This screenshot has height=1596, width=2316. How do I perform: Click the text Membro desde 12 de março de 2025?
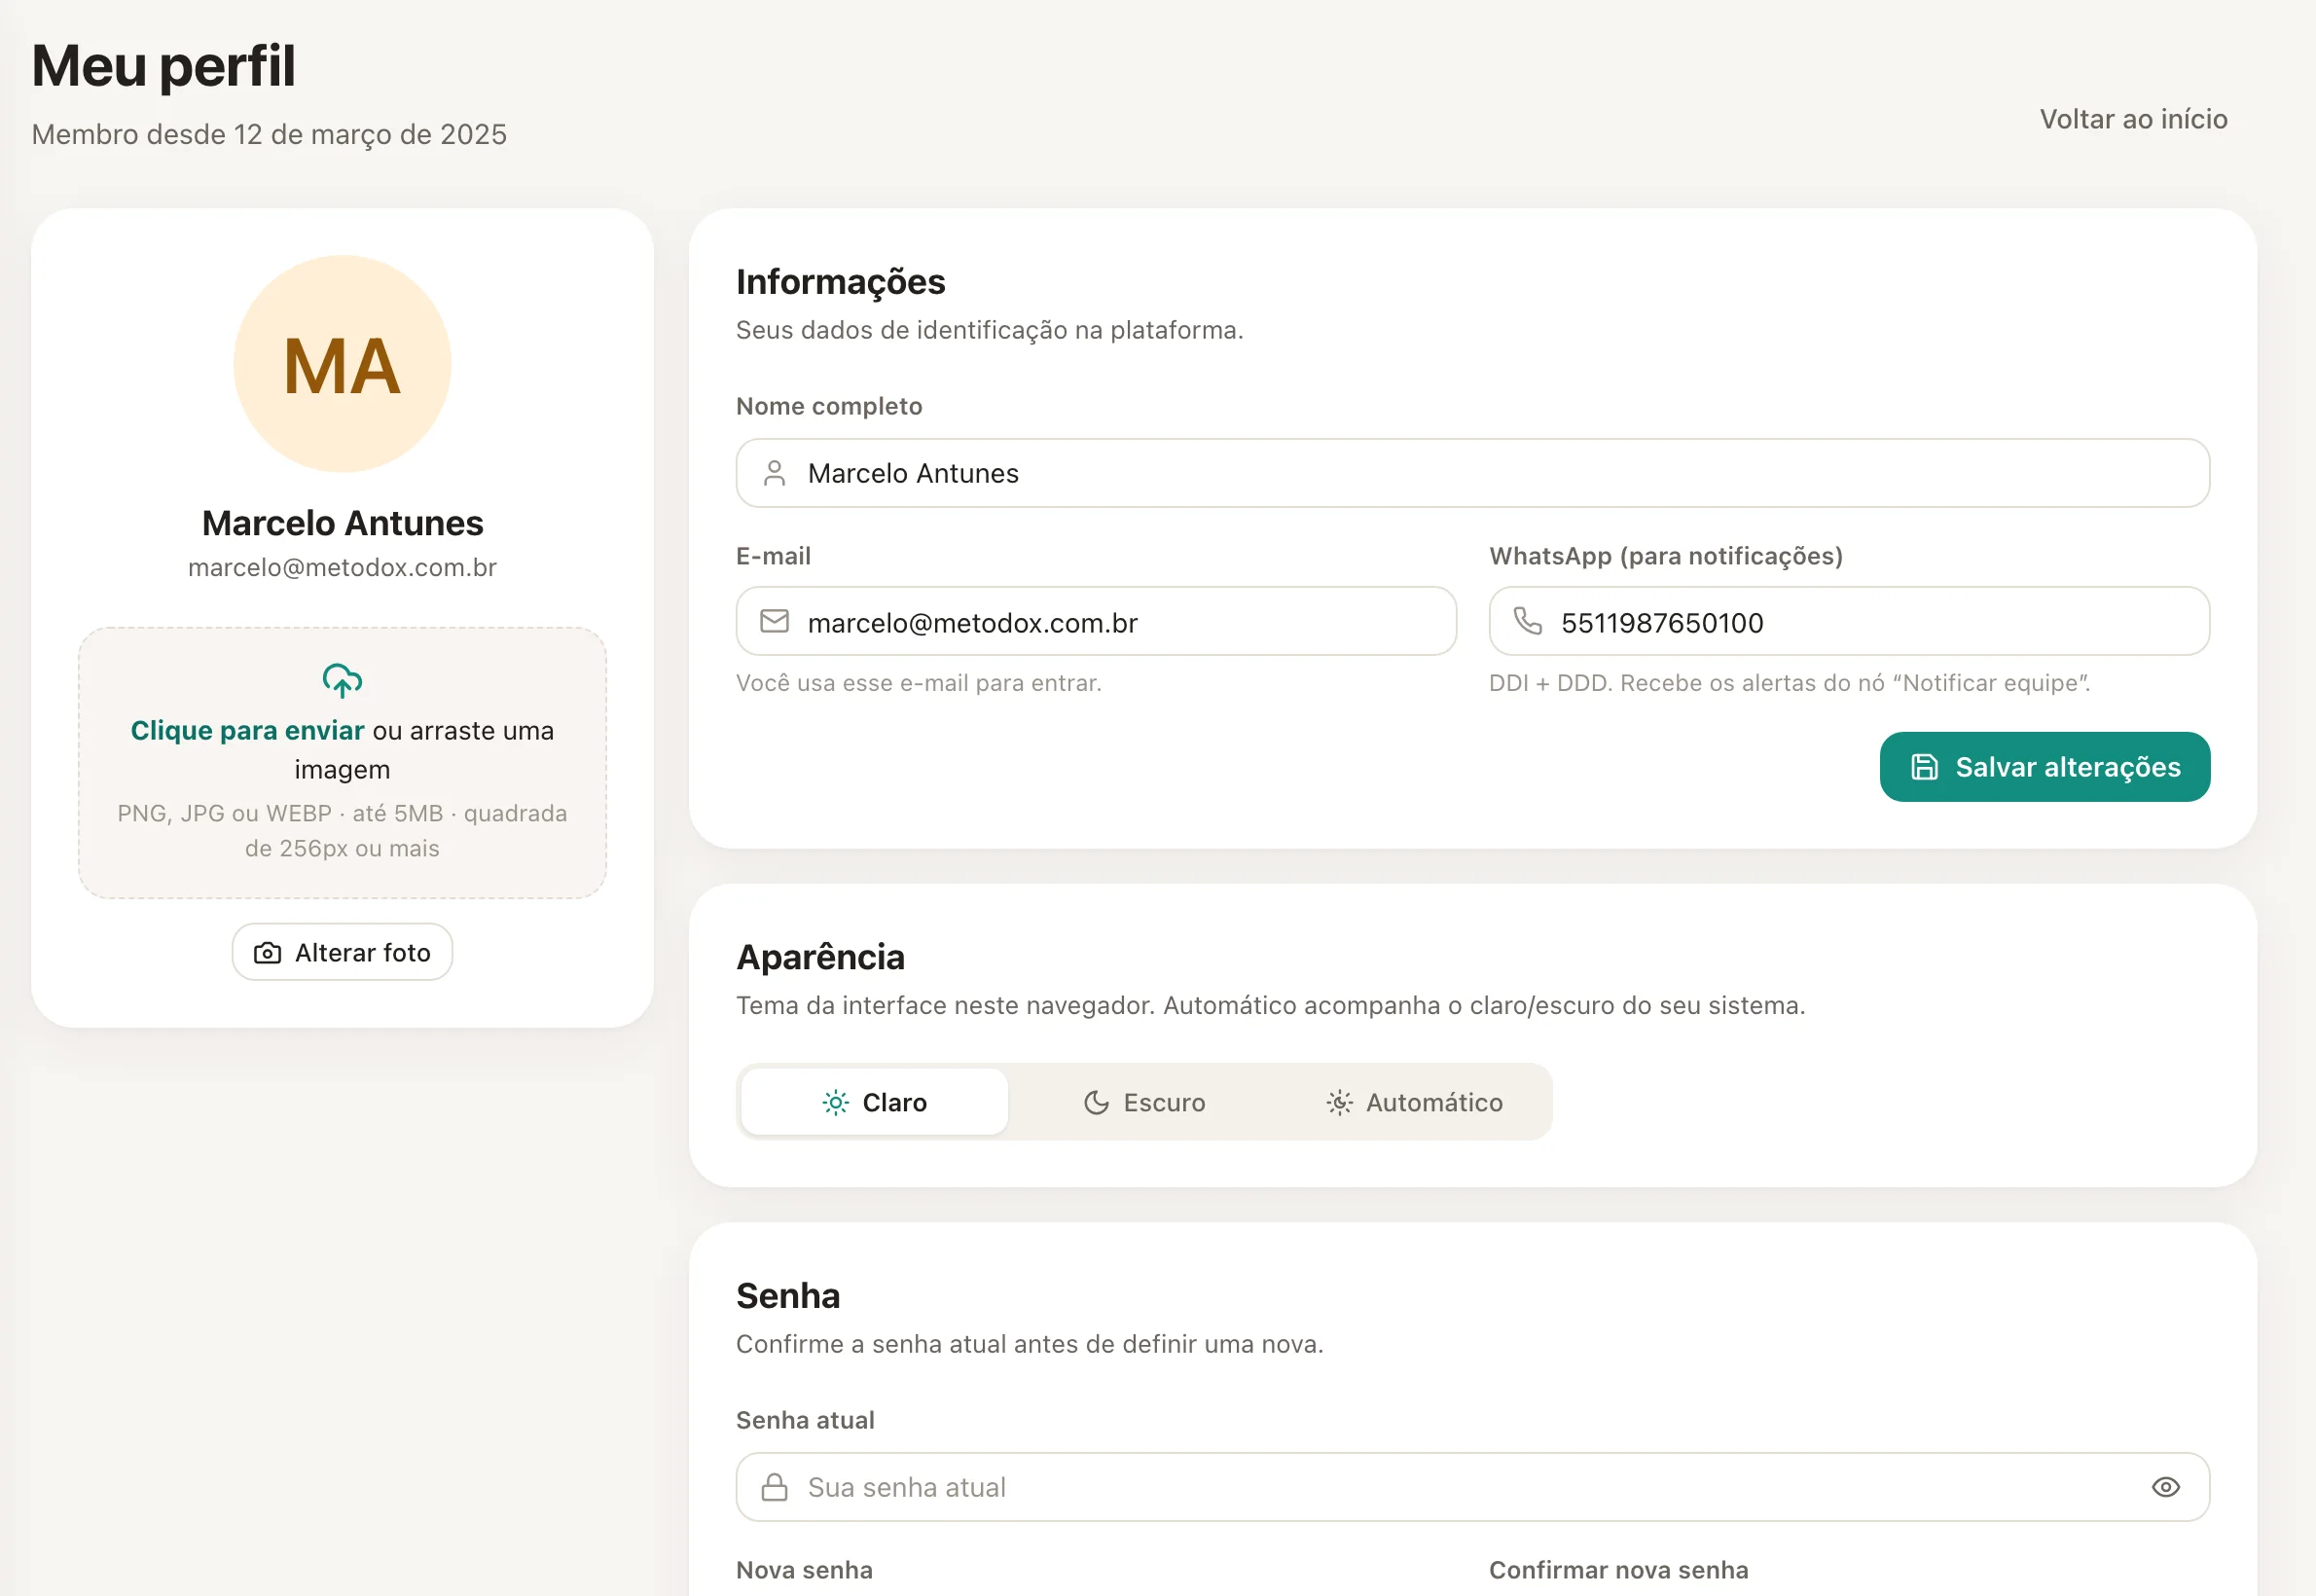(x=269, y=134)
